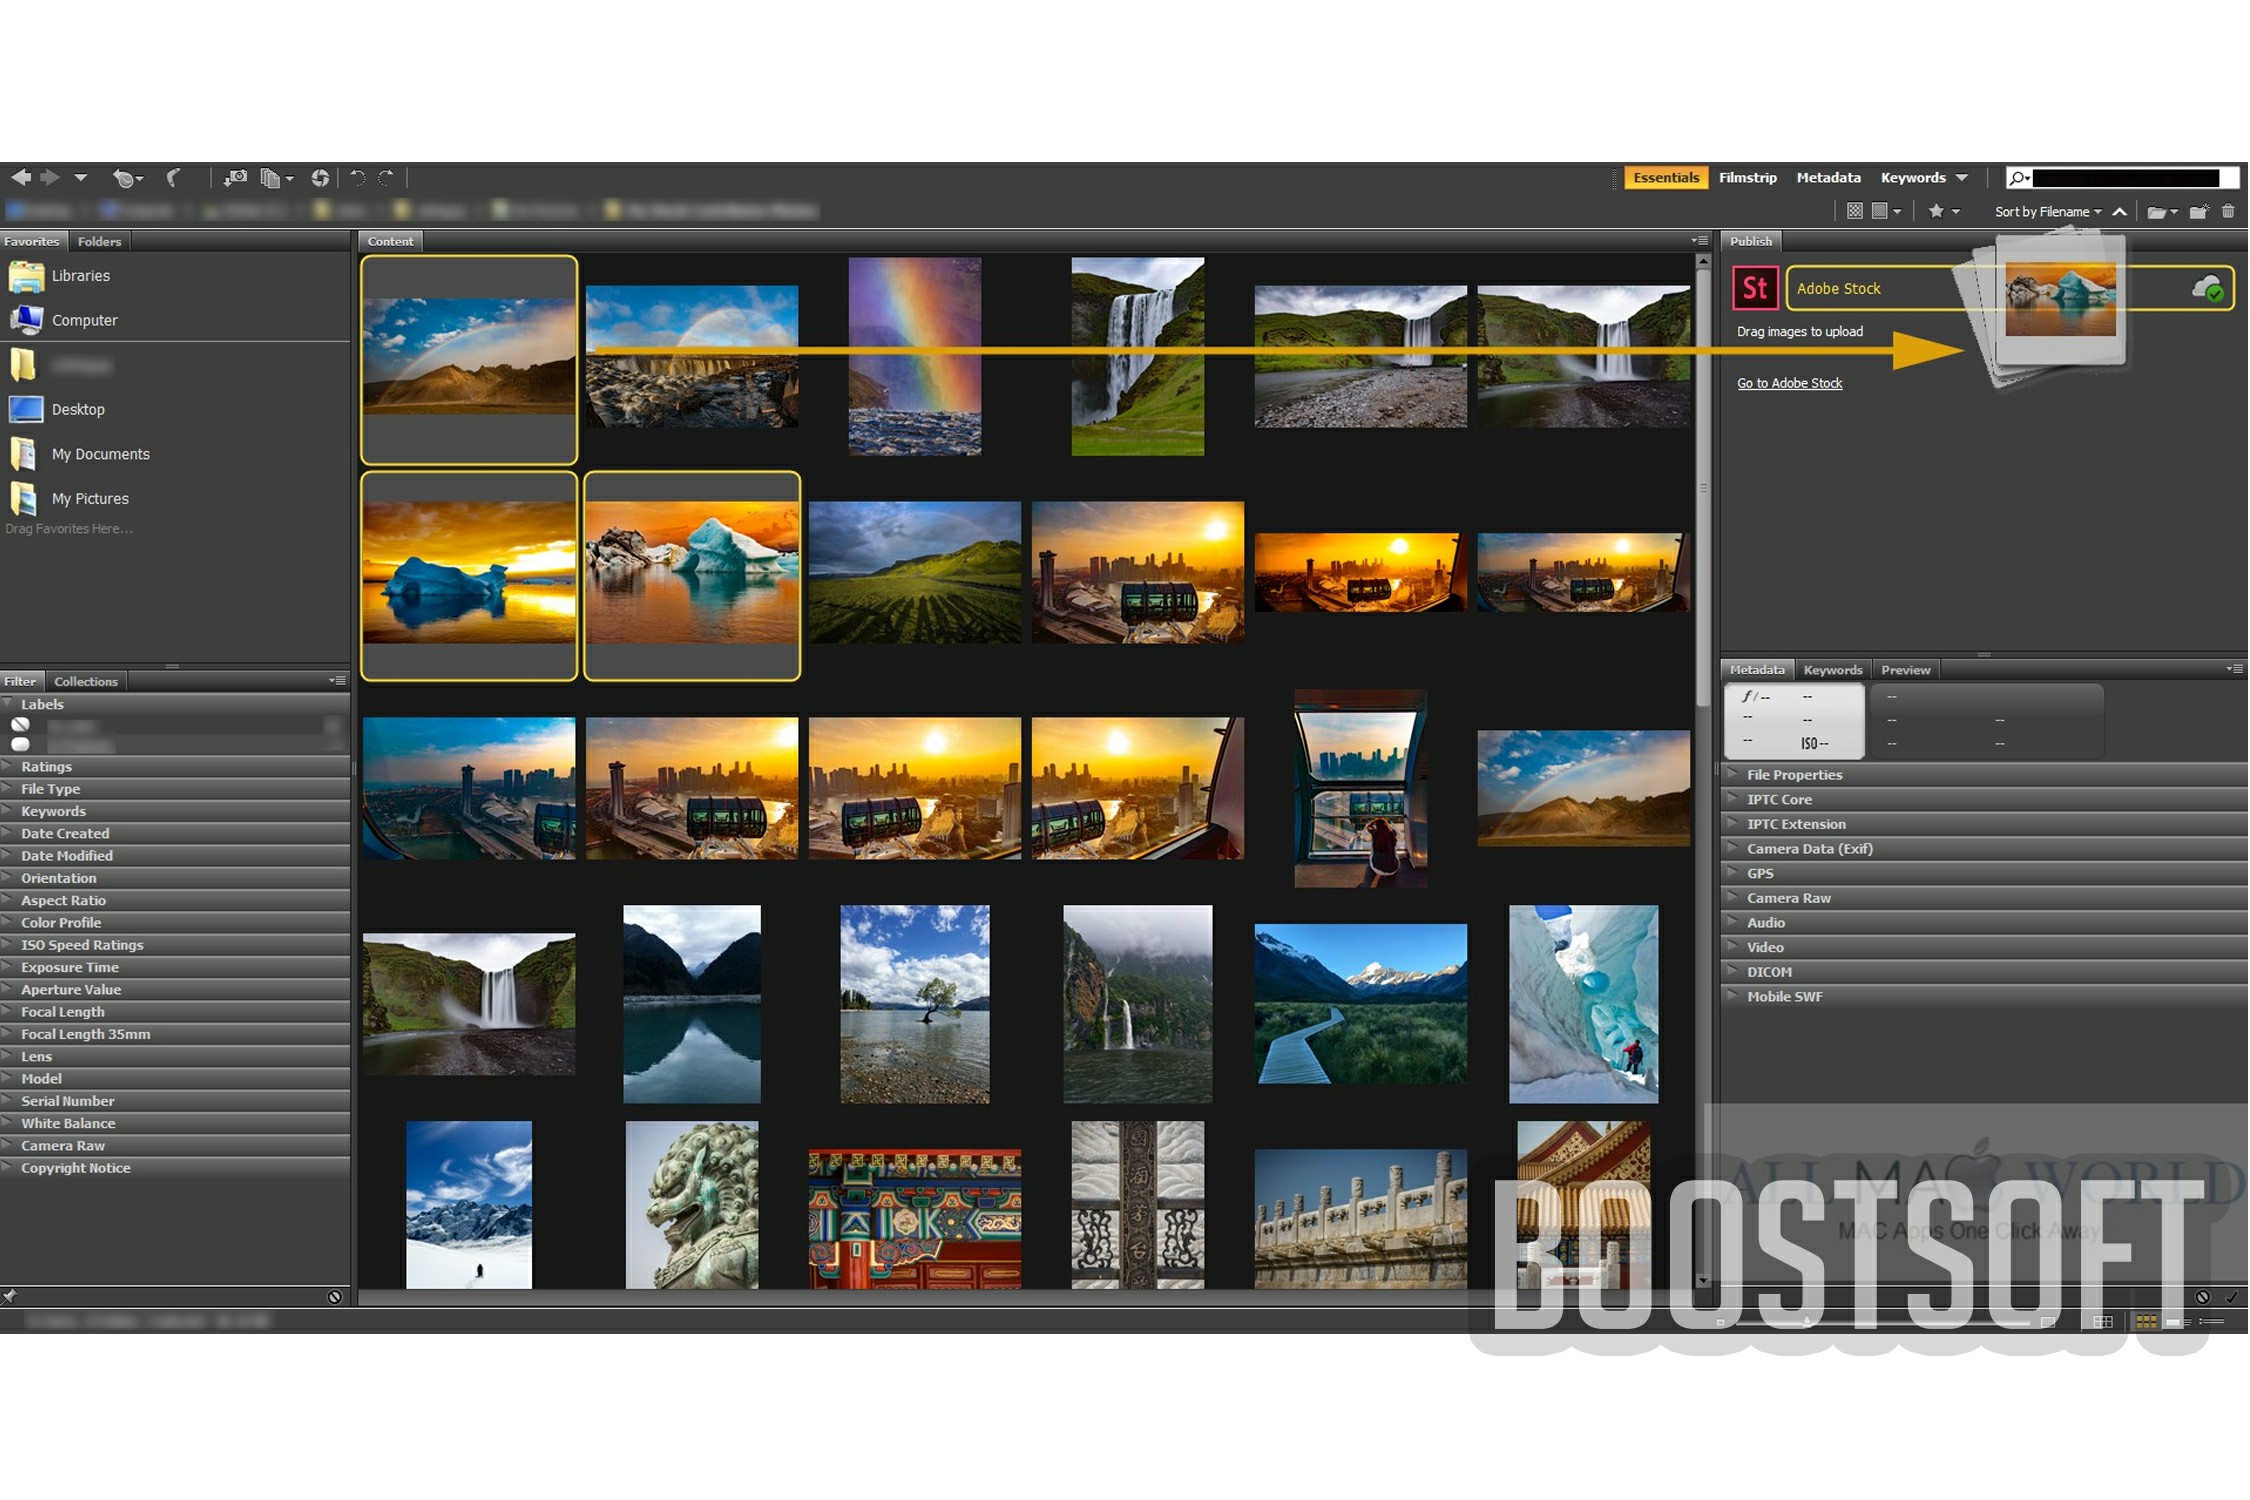Select the rainbow over water thumbnail

click(x=915, y=357)
